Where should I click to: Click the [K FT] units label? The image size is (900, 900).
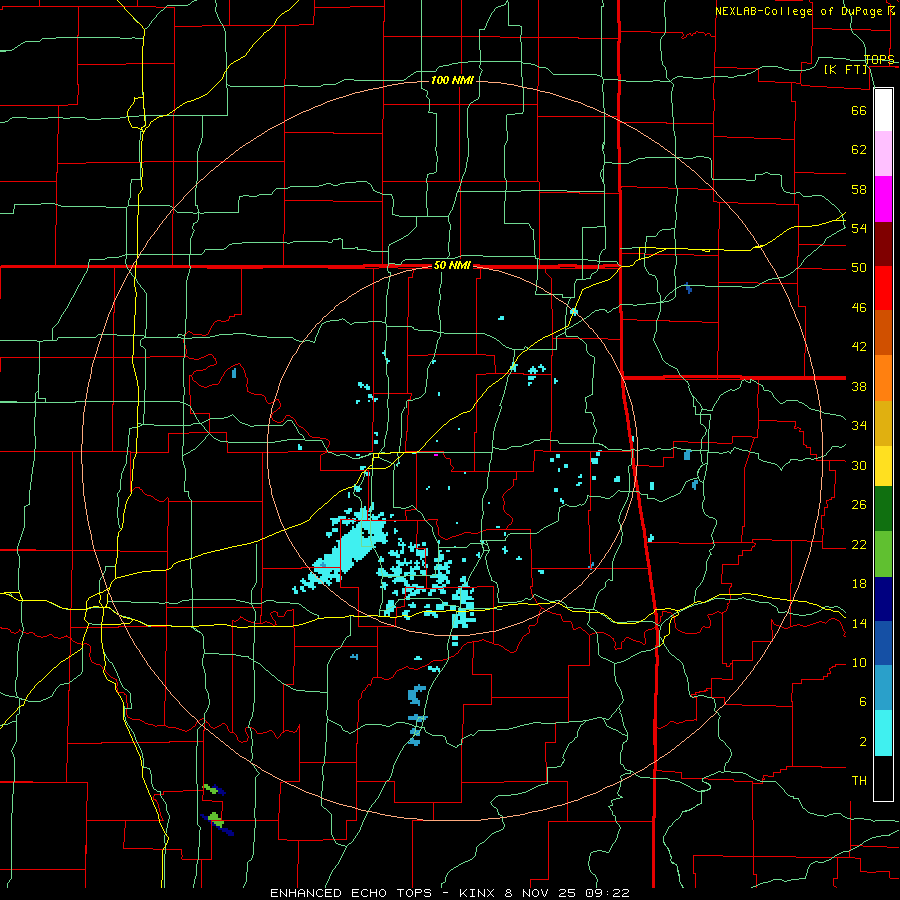845,69
